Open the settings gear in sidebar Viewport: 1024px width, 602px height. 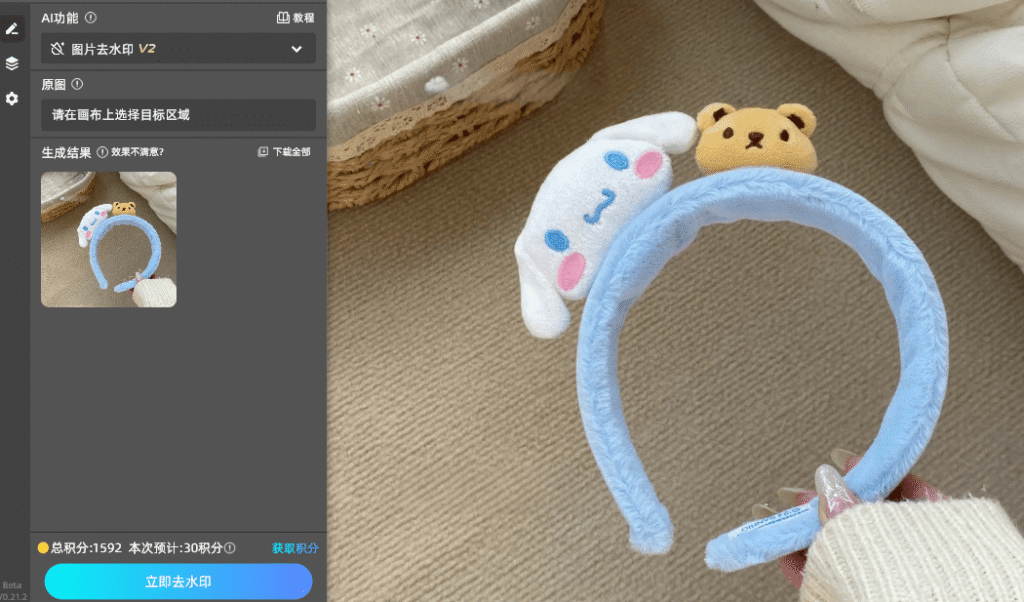(12, 99)
